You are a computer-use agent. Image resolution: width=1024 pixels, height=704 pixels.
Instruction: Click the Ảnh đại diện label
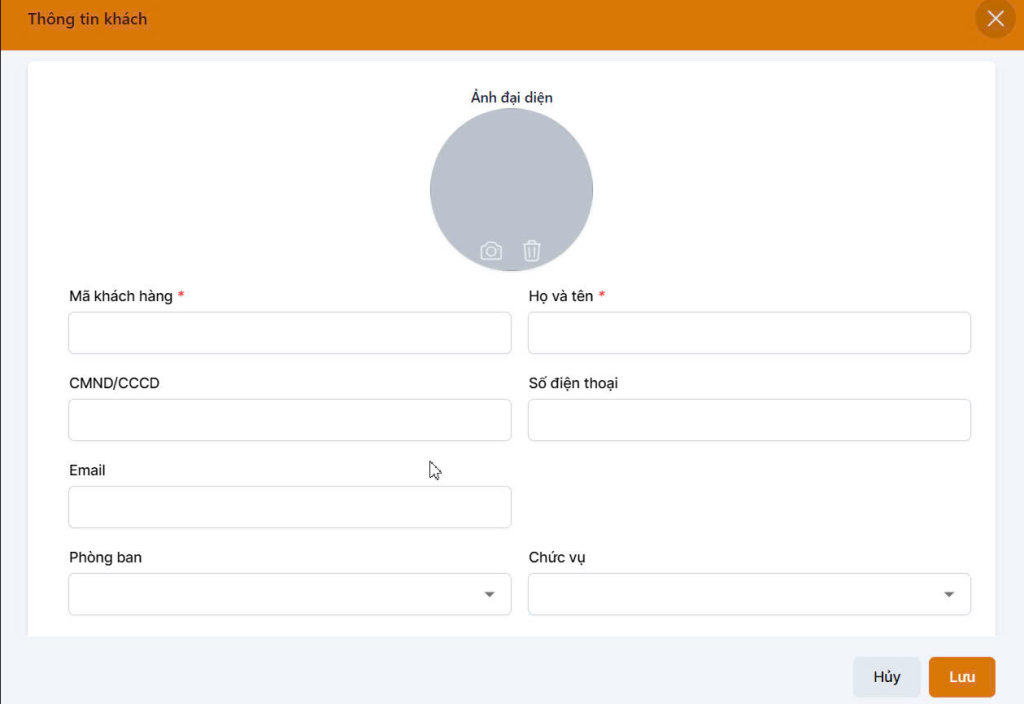point(511,97)
